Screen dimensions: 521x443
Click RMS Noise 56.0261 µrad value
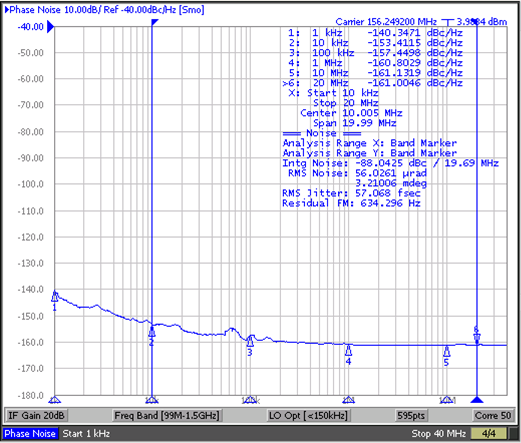click(391, 173)
